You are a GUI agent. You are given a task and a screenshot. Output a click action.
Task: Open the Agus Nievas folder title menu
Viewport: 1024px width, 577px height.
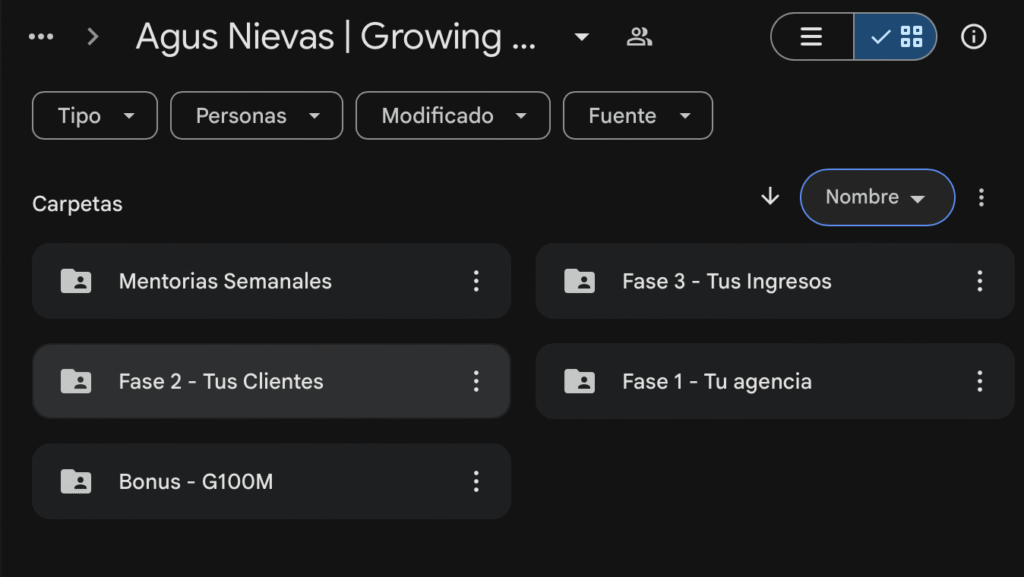tap(581, 38)
